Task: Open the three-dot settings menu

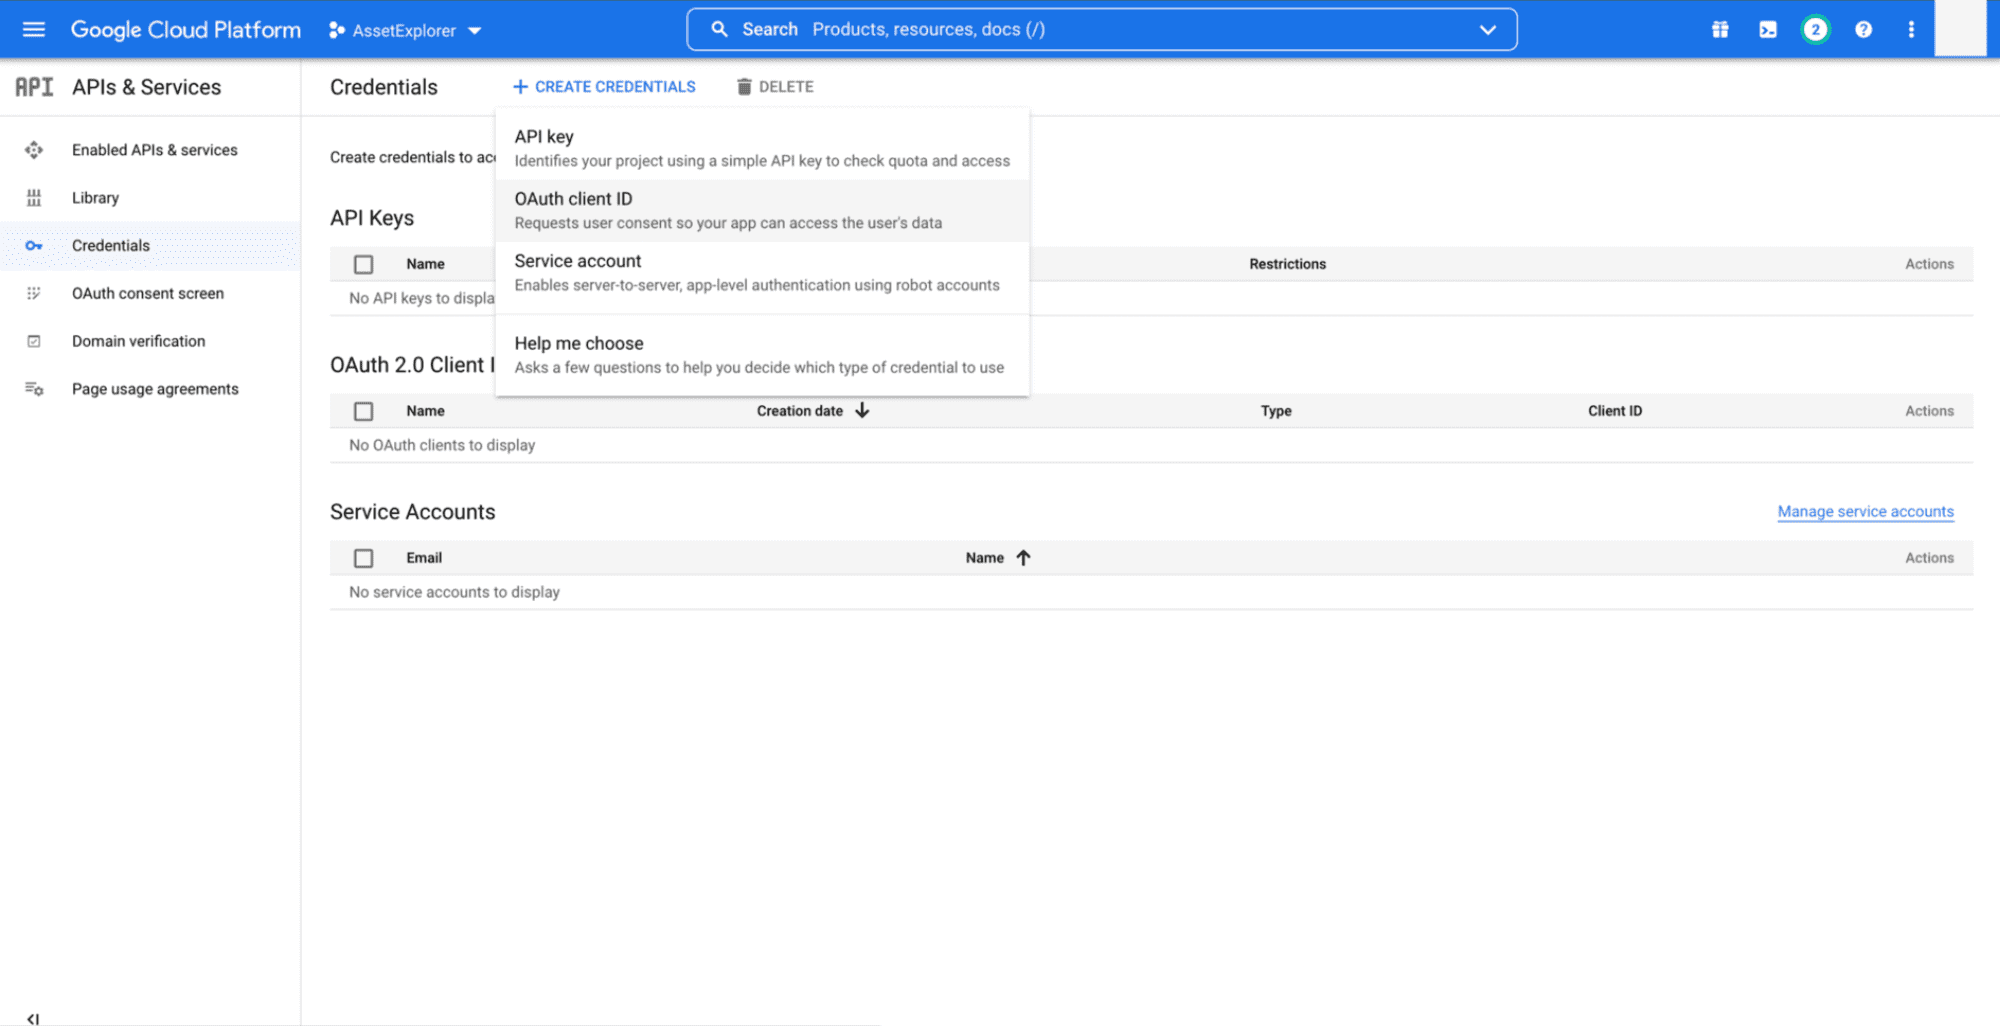Action: pos(1911,30)
